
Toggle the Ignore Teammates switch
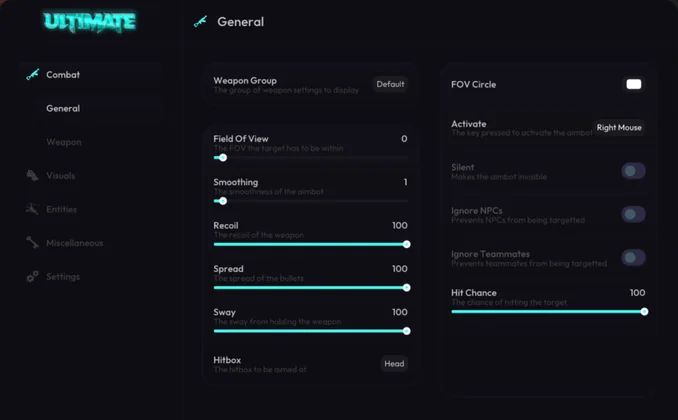633,257
